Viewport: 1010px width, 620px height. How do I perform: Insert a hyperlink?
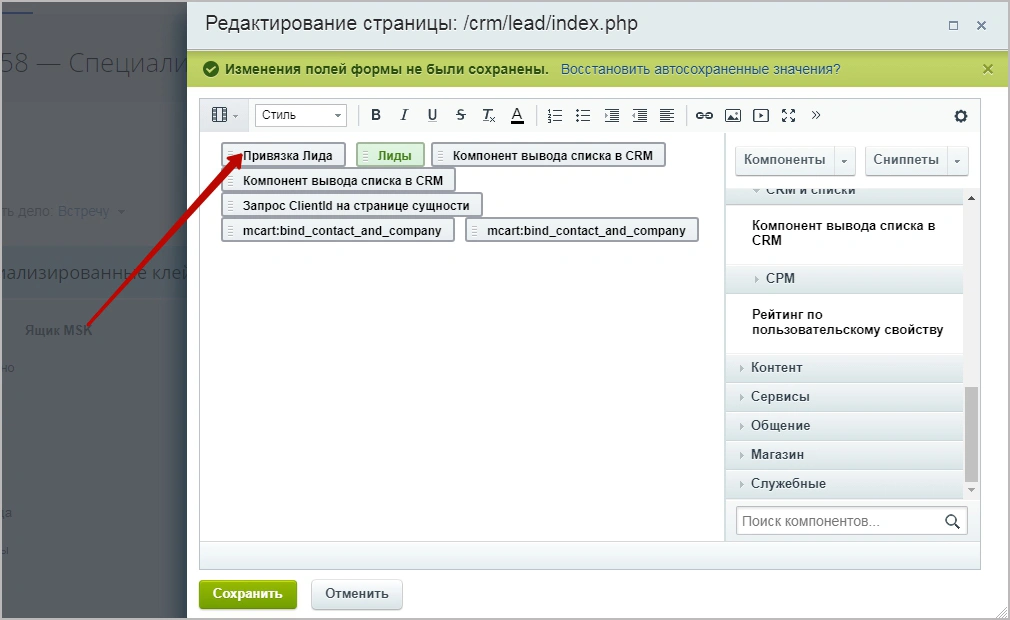(x=704, y=115)
